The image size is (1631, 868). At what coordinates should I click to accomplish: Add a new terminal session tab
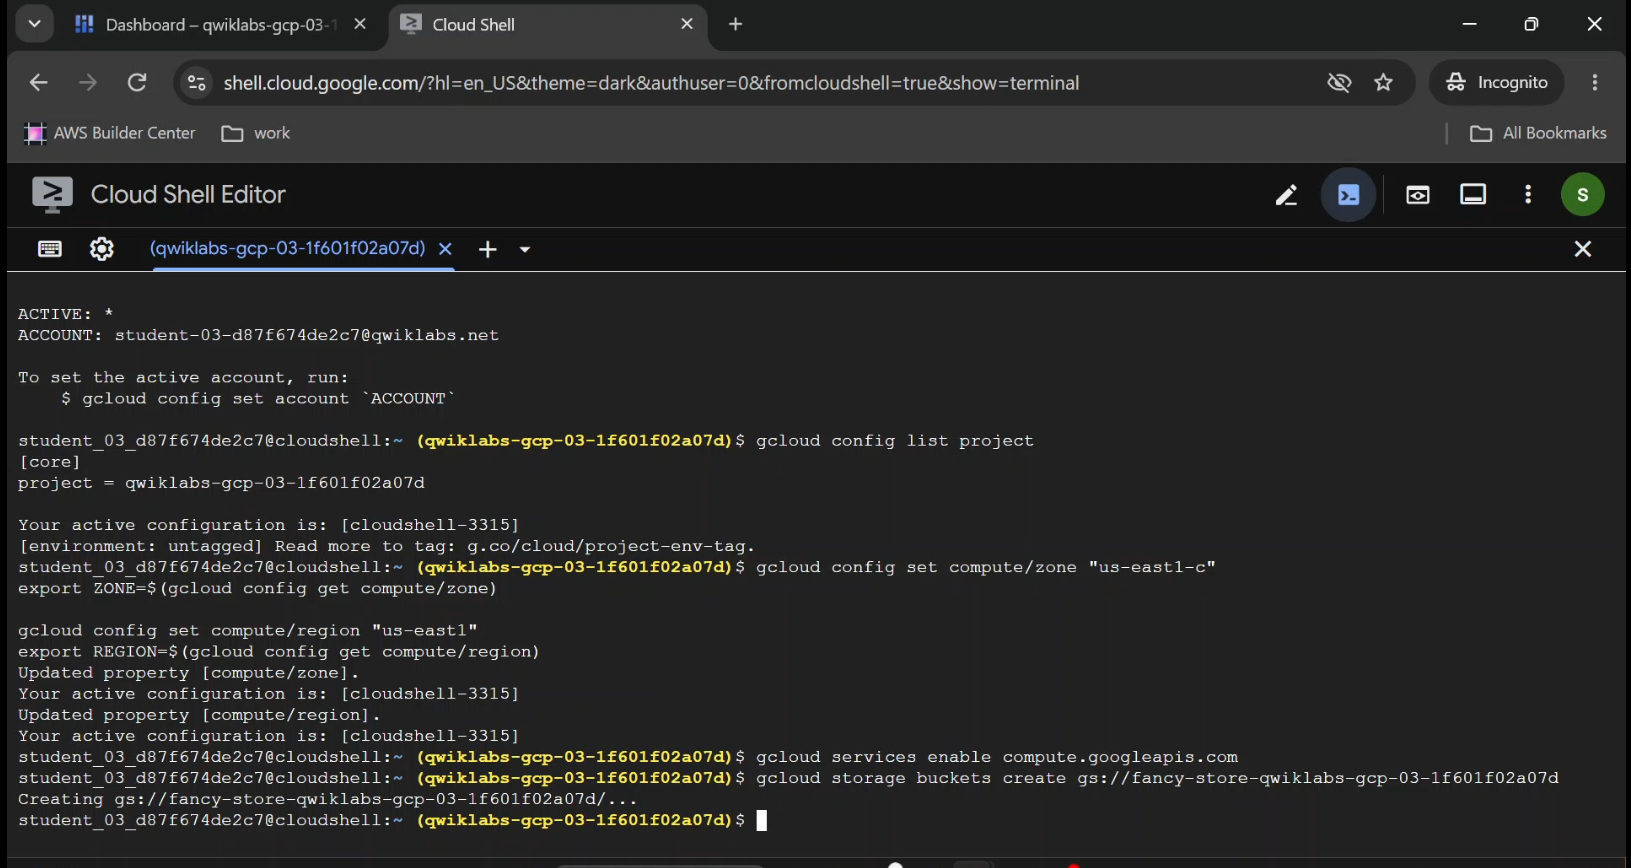pos(488,249)
